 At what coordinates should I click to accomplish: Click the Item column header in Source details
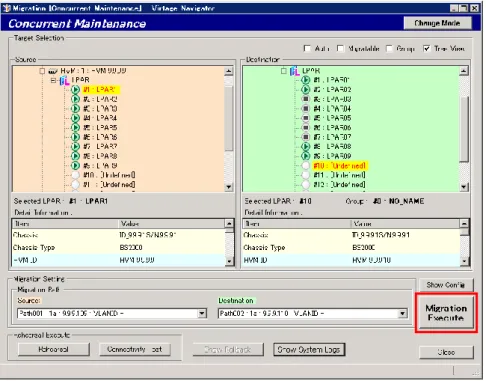(65, 224)
